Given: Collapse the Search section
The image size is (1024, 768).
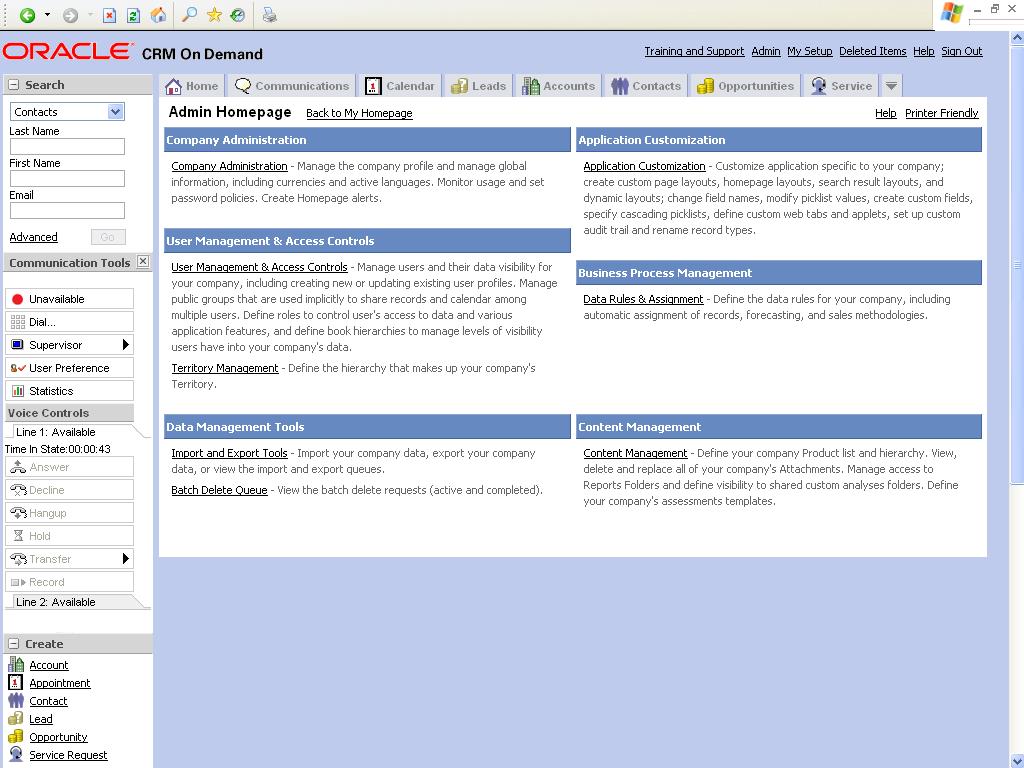Looking at the screenshot, I should (14, 85).
